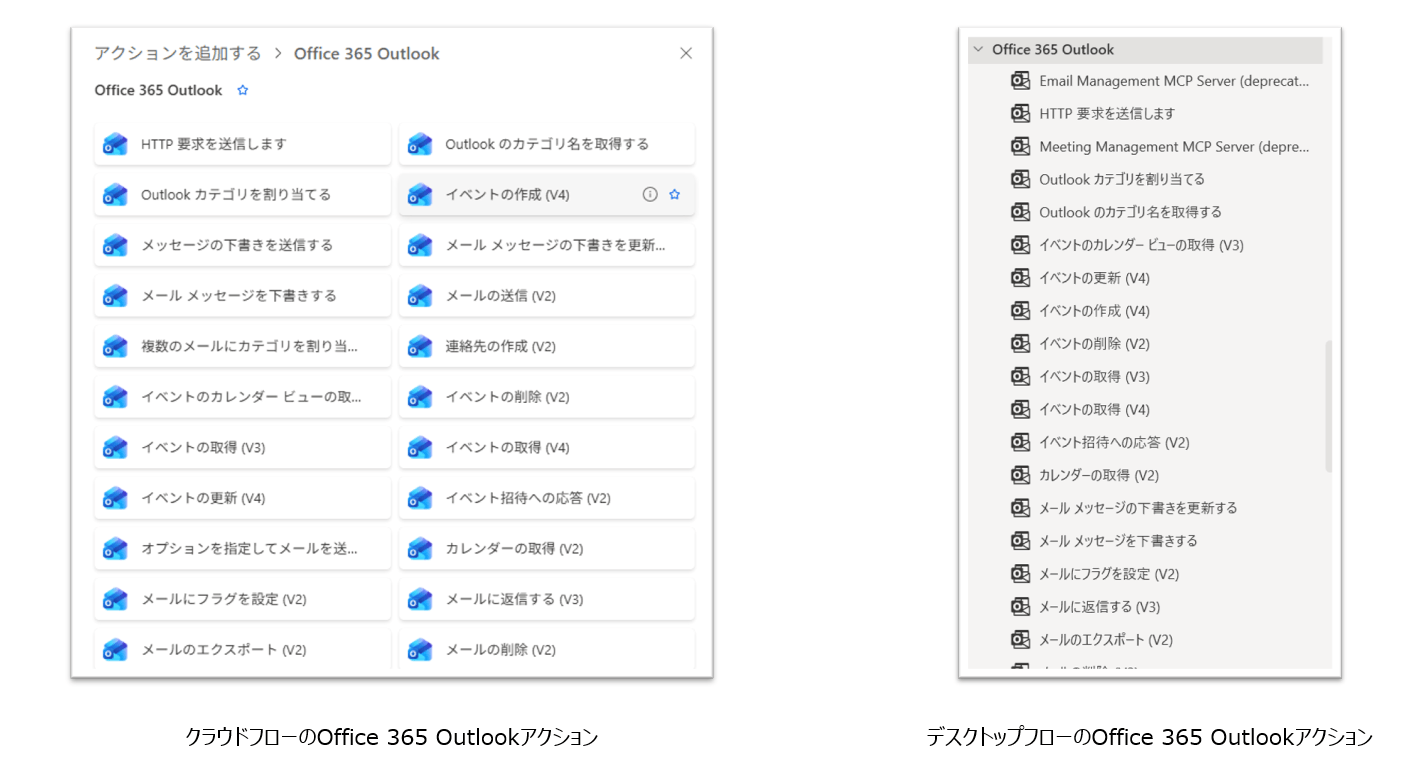The height and width of the screenshot is (771, 1423).
Task: Click Outlook icon on カレンダーの取得 (V2) card
Action: point(419,549)
